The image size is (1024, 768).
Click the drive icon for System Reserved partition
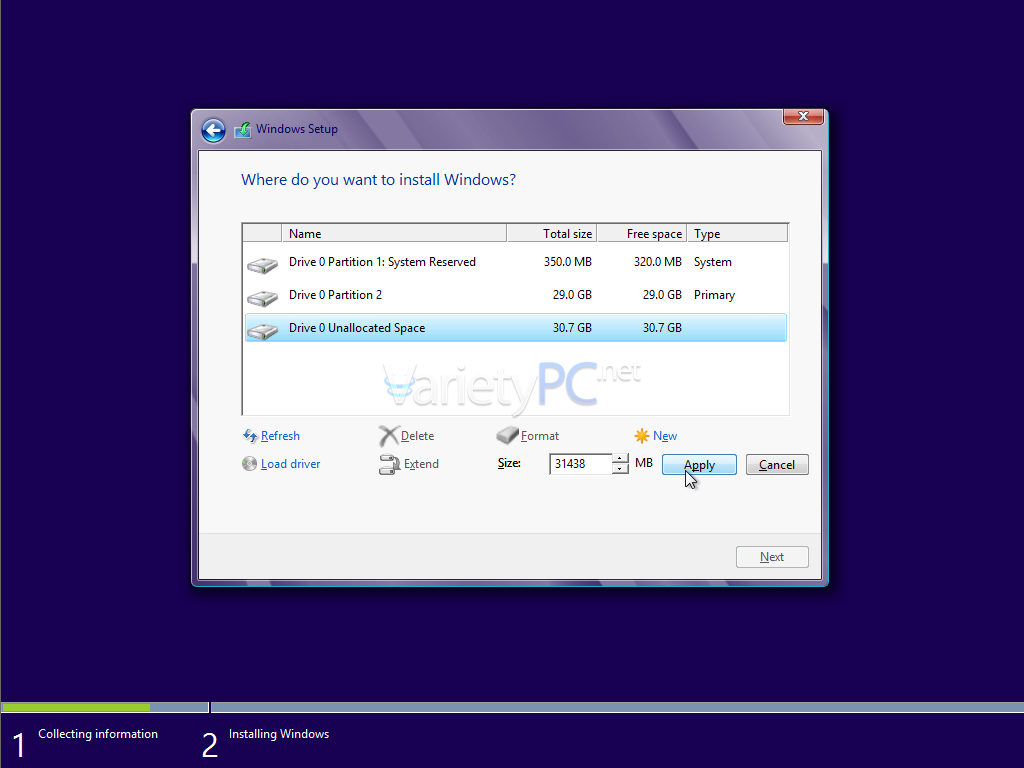click(x=263, y=264)
